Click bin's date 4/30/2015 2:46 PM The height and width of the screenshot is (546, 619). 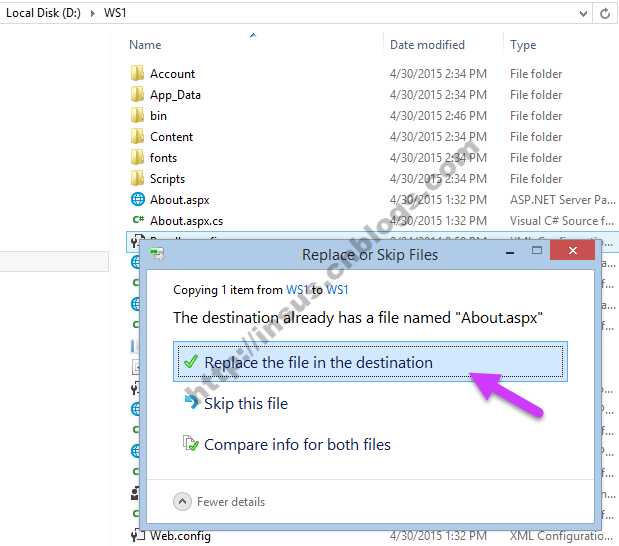pos(438,116)
